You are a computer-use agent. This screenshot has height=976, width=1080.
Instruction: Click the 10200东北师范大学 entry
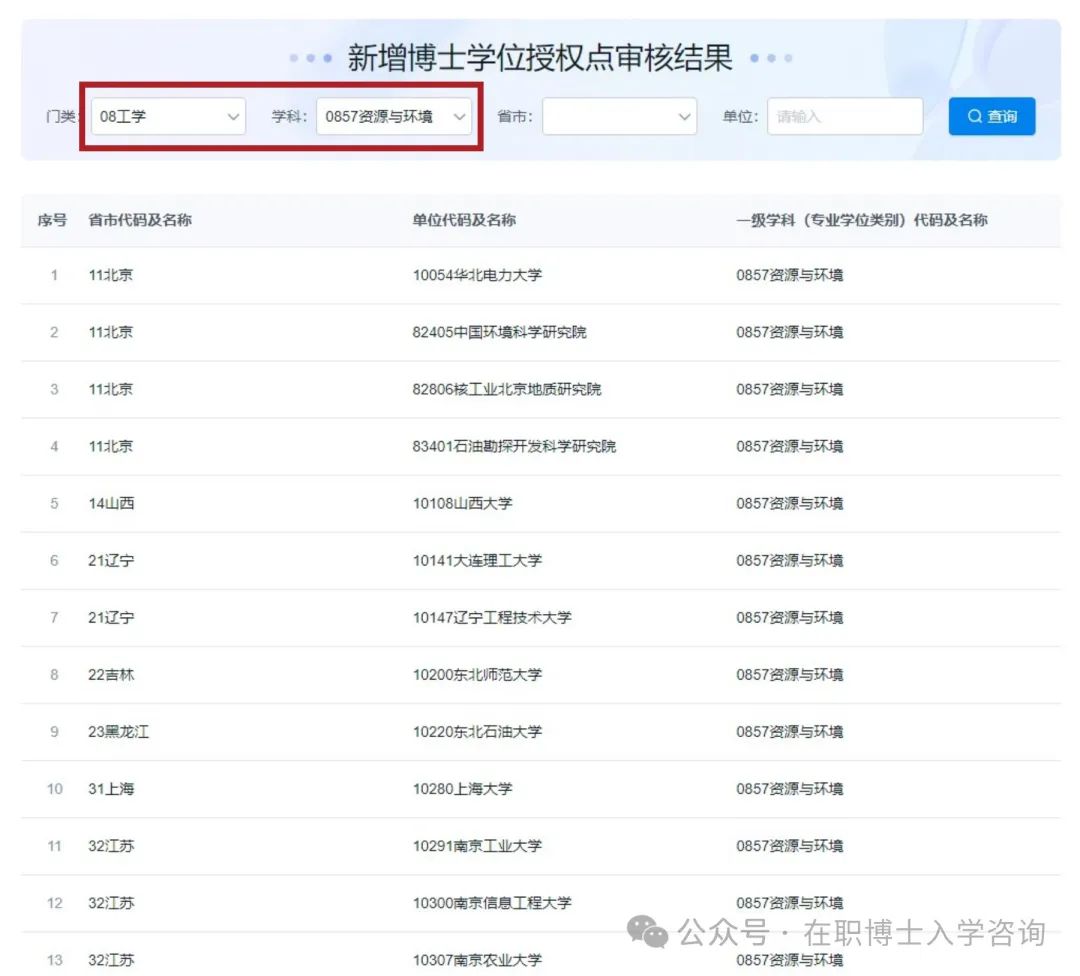pyautogui.click(x=477, y=675)
